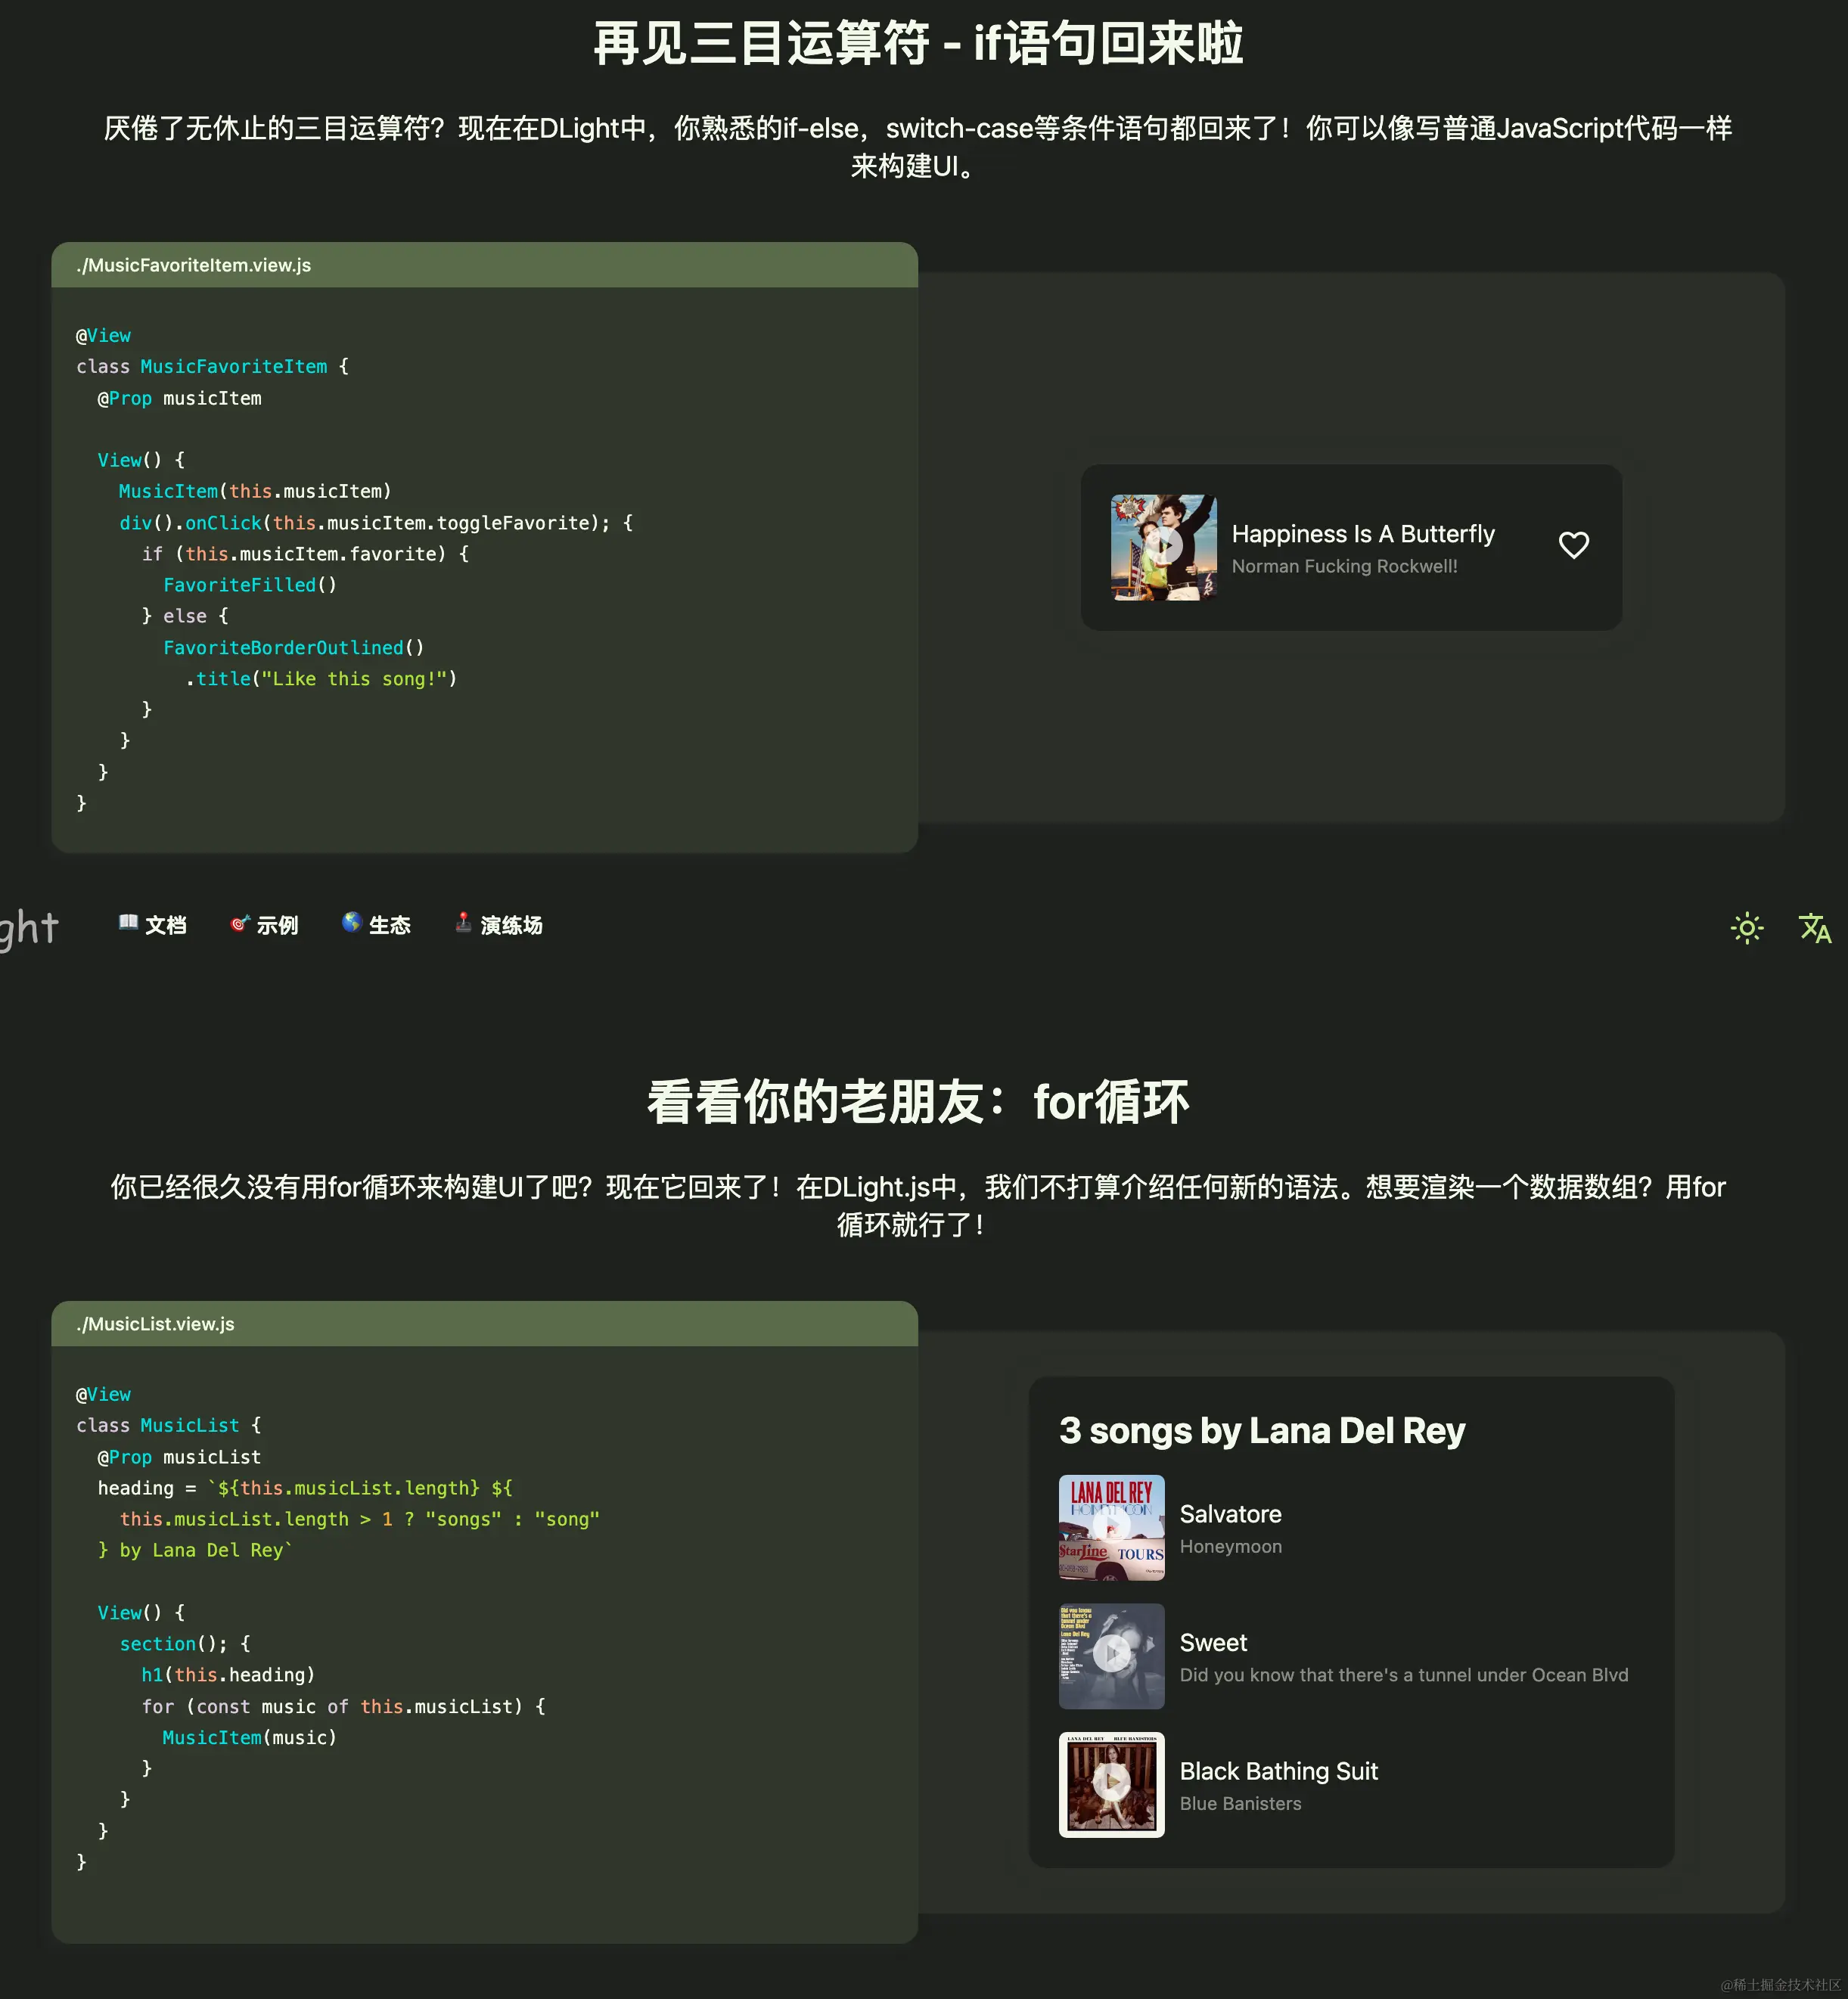Play the Sweet track
Viewport: 1848px width, 1999px height.
[x=1111, y=1656]
